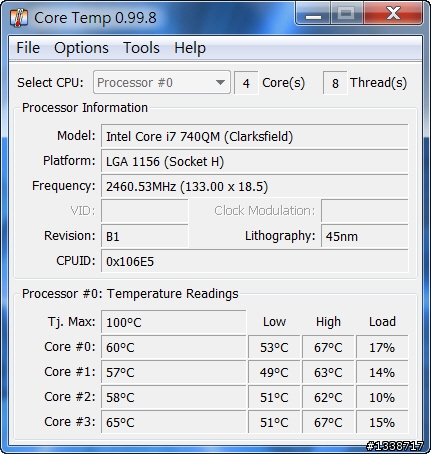Open the File menu
The width and height of the screenshot is (431, 454).
point(28,48)
